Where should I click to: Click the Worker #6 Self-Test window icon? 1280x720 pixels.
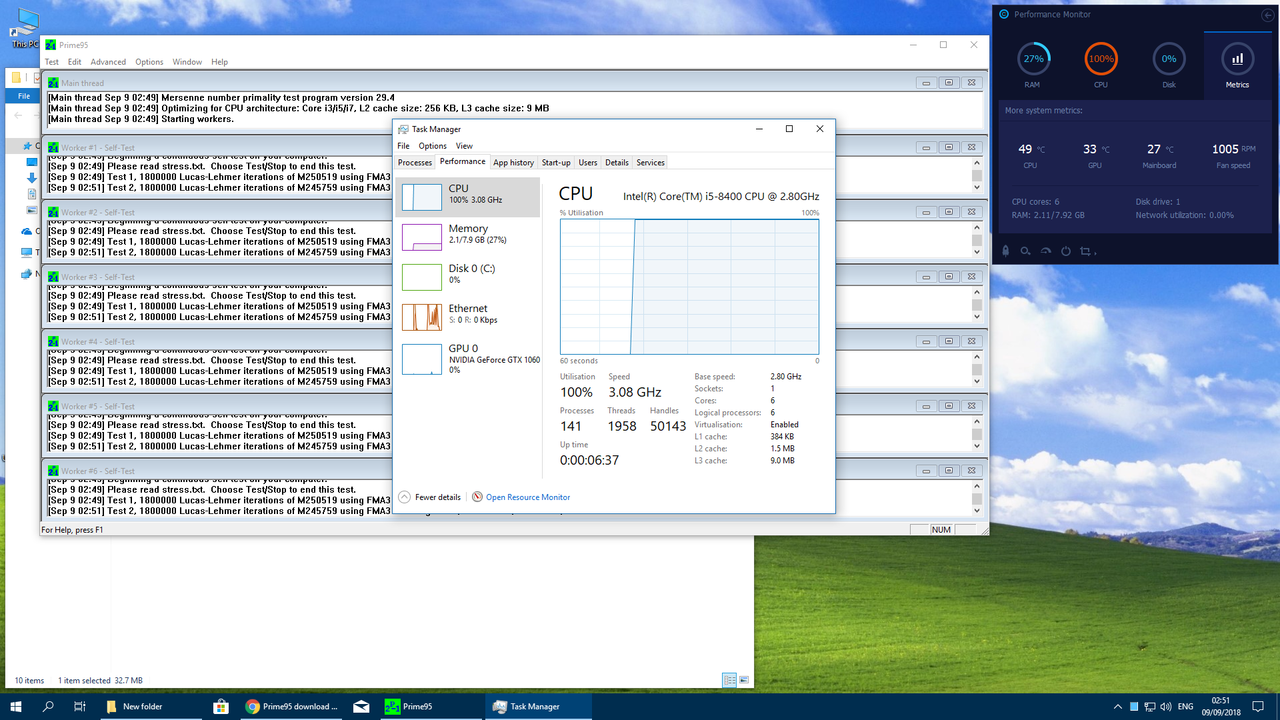53,471
